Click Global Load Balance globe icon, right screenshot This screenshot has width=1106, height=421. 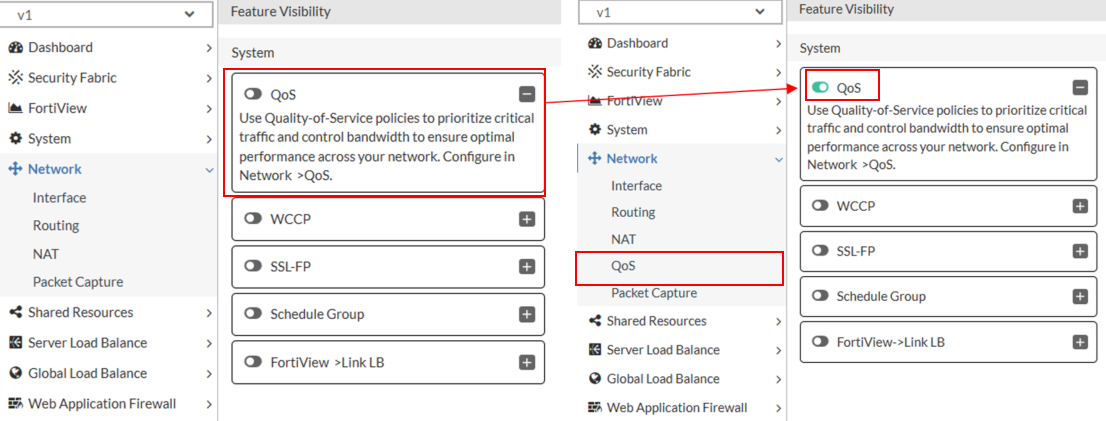pyautogui.click(x=595, y=379)
